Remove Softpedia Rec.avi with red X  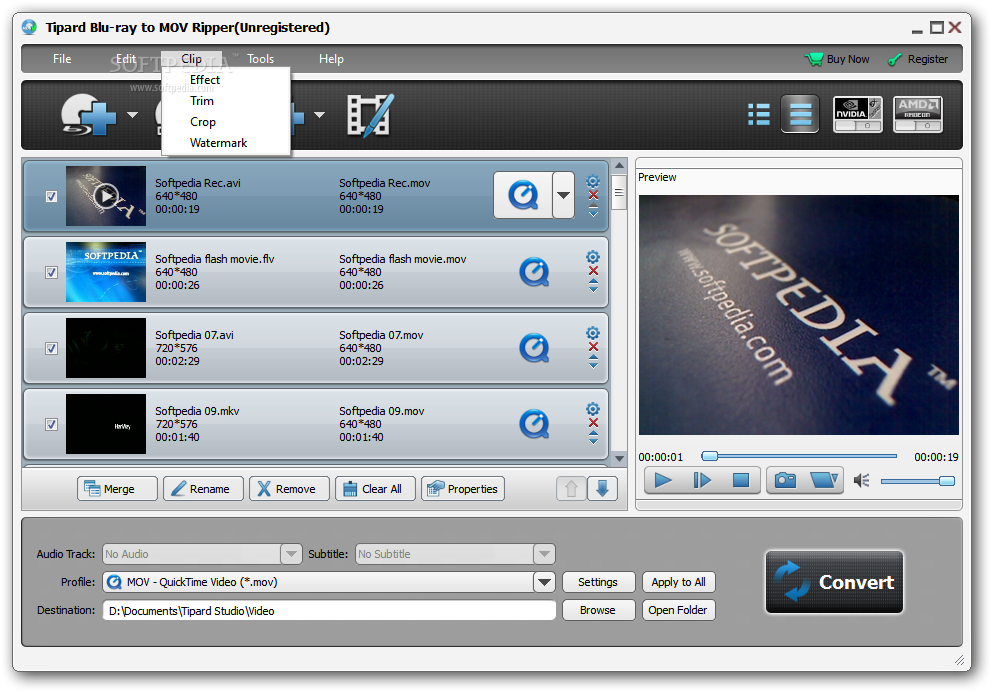tap(593, 195)
